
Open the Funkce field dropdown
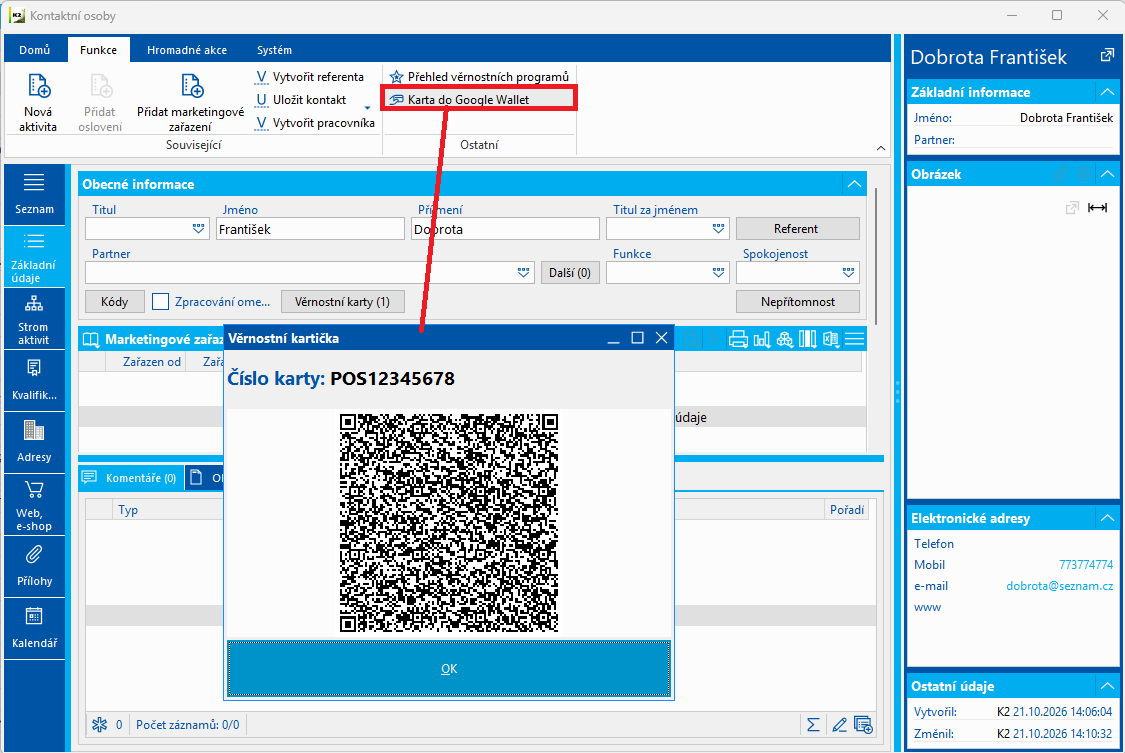click(x=718, y=273)
